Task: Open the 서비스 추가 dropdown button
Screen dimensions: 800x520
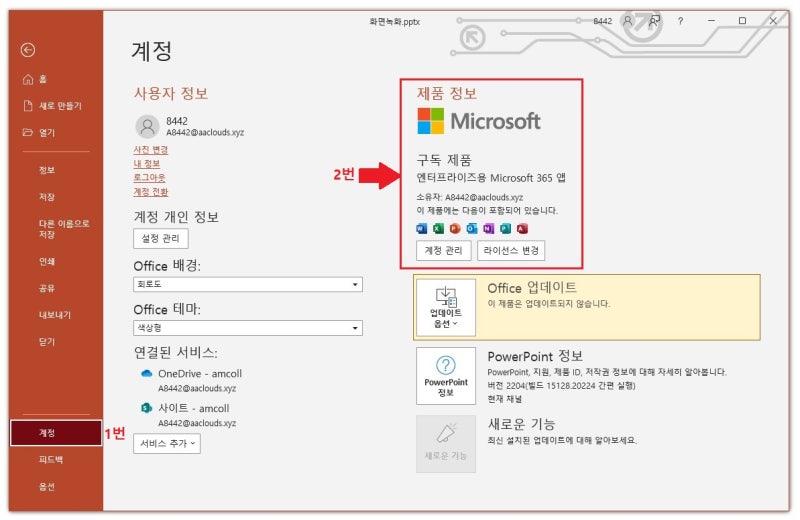Action: (167, 443)
